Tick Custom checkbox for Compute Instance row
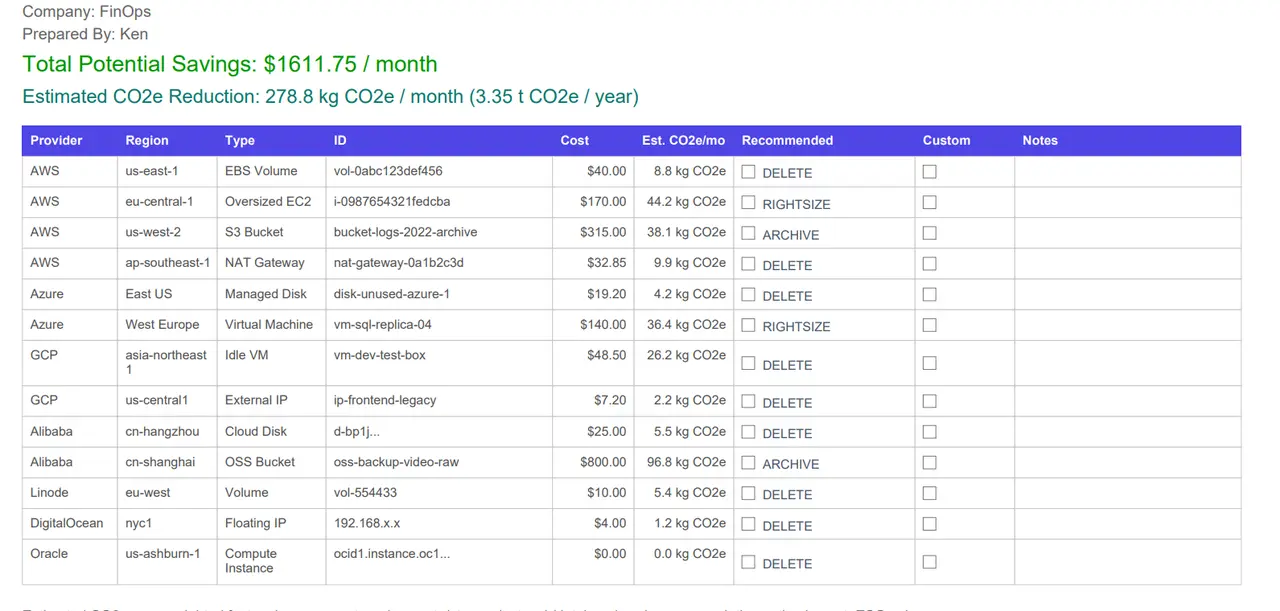Image resolution: width=1280 pixels, height=611 pixels. [x=929, y=562]
